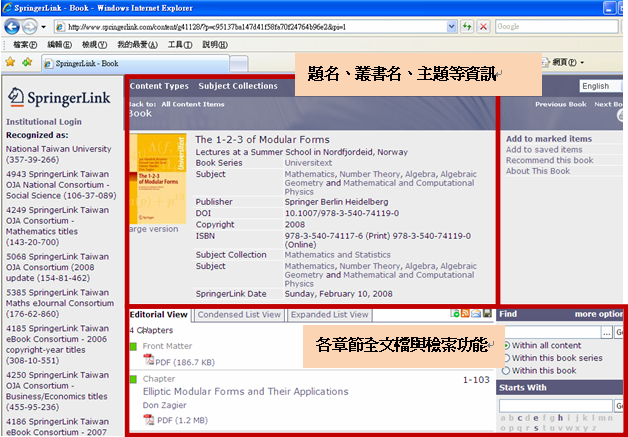Switch to Expanded List View tab

329,315
